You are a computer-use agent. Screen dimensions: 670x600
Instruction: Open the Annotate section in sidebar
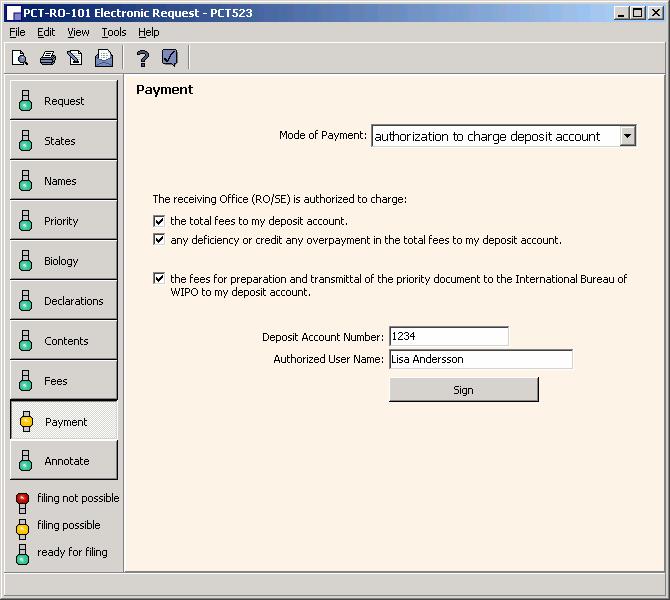(x=63, y=461)
